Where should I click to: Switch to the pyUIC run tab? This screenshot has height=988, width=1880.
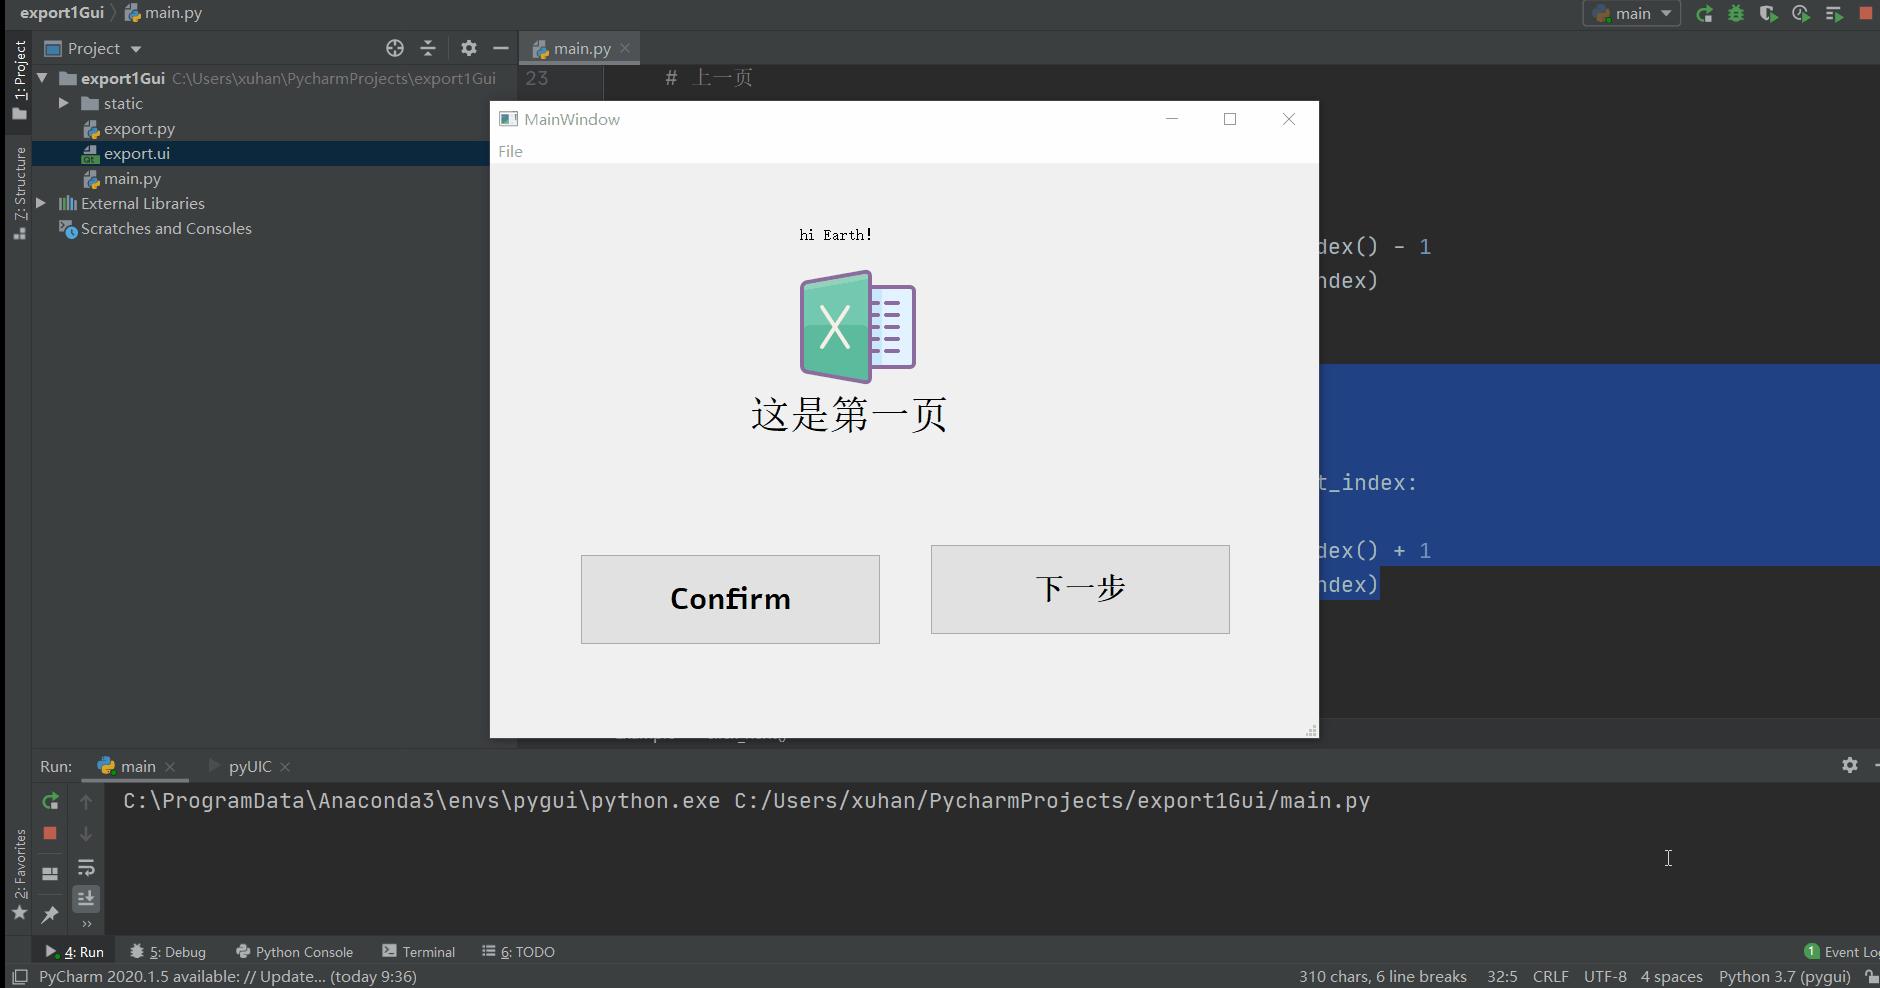[248, 766]
